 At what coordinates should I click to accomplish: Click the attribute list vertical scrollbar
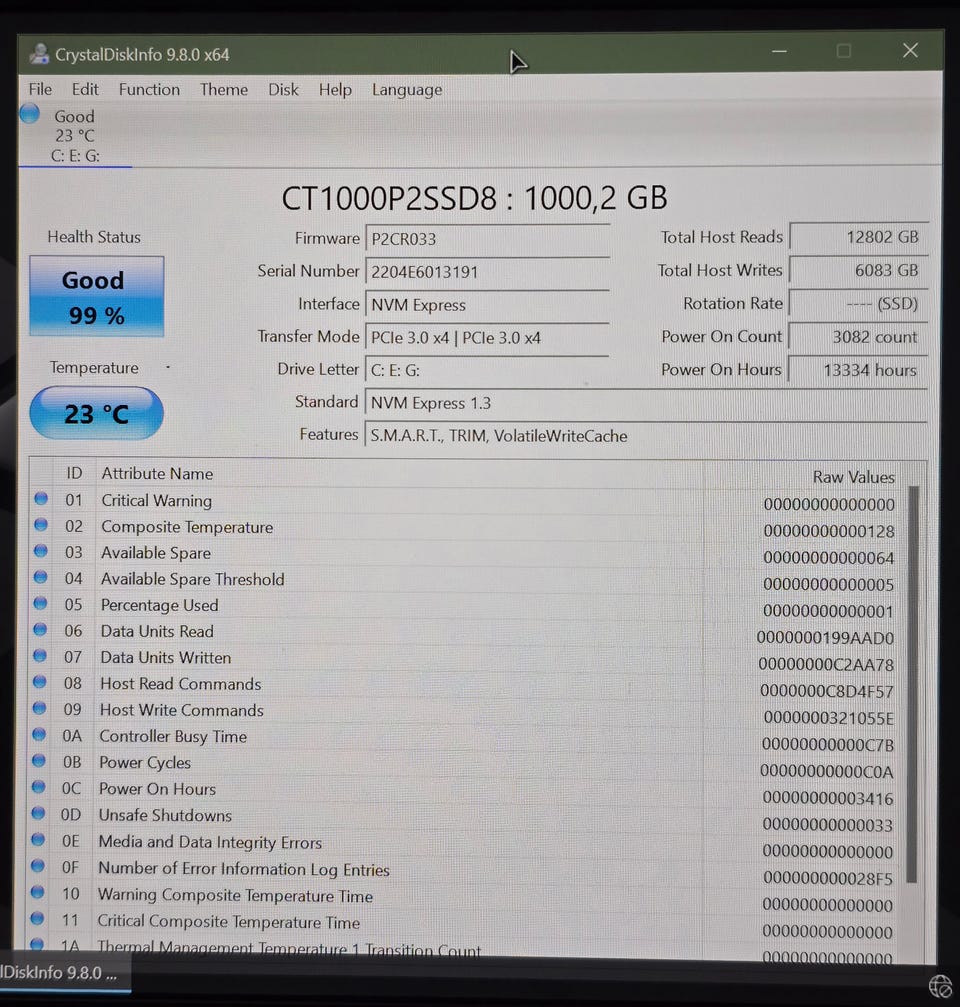pyautogui.click(x=912, y=684)
